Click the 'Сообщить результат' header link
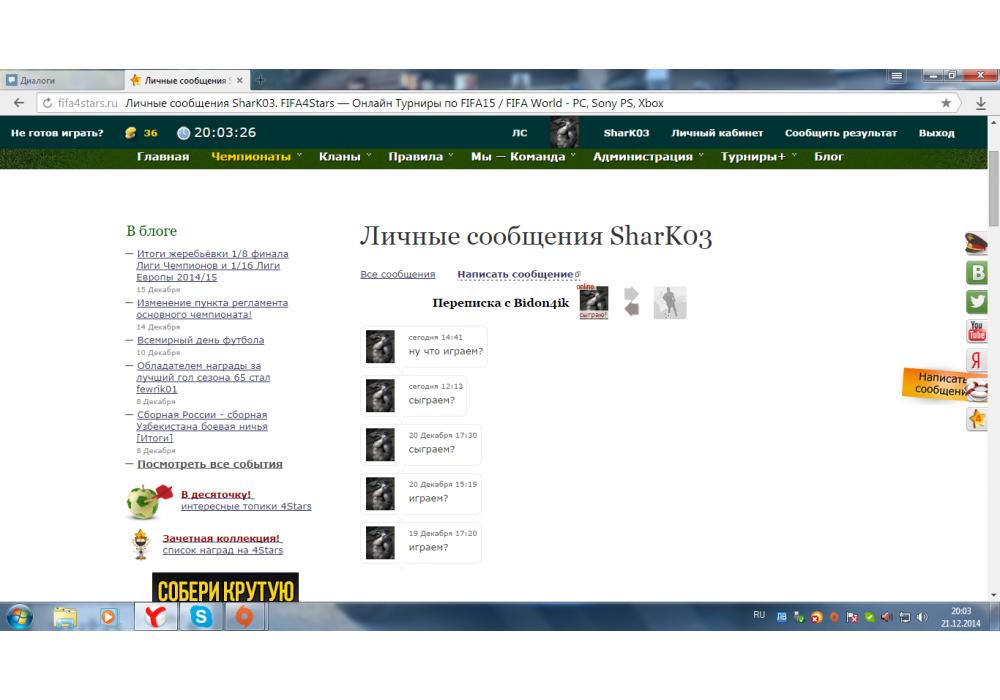Viewport: 1000px width, 700px height. (840, 133)
